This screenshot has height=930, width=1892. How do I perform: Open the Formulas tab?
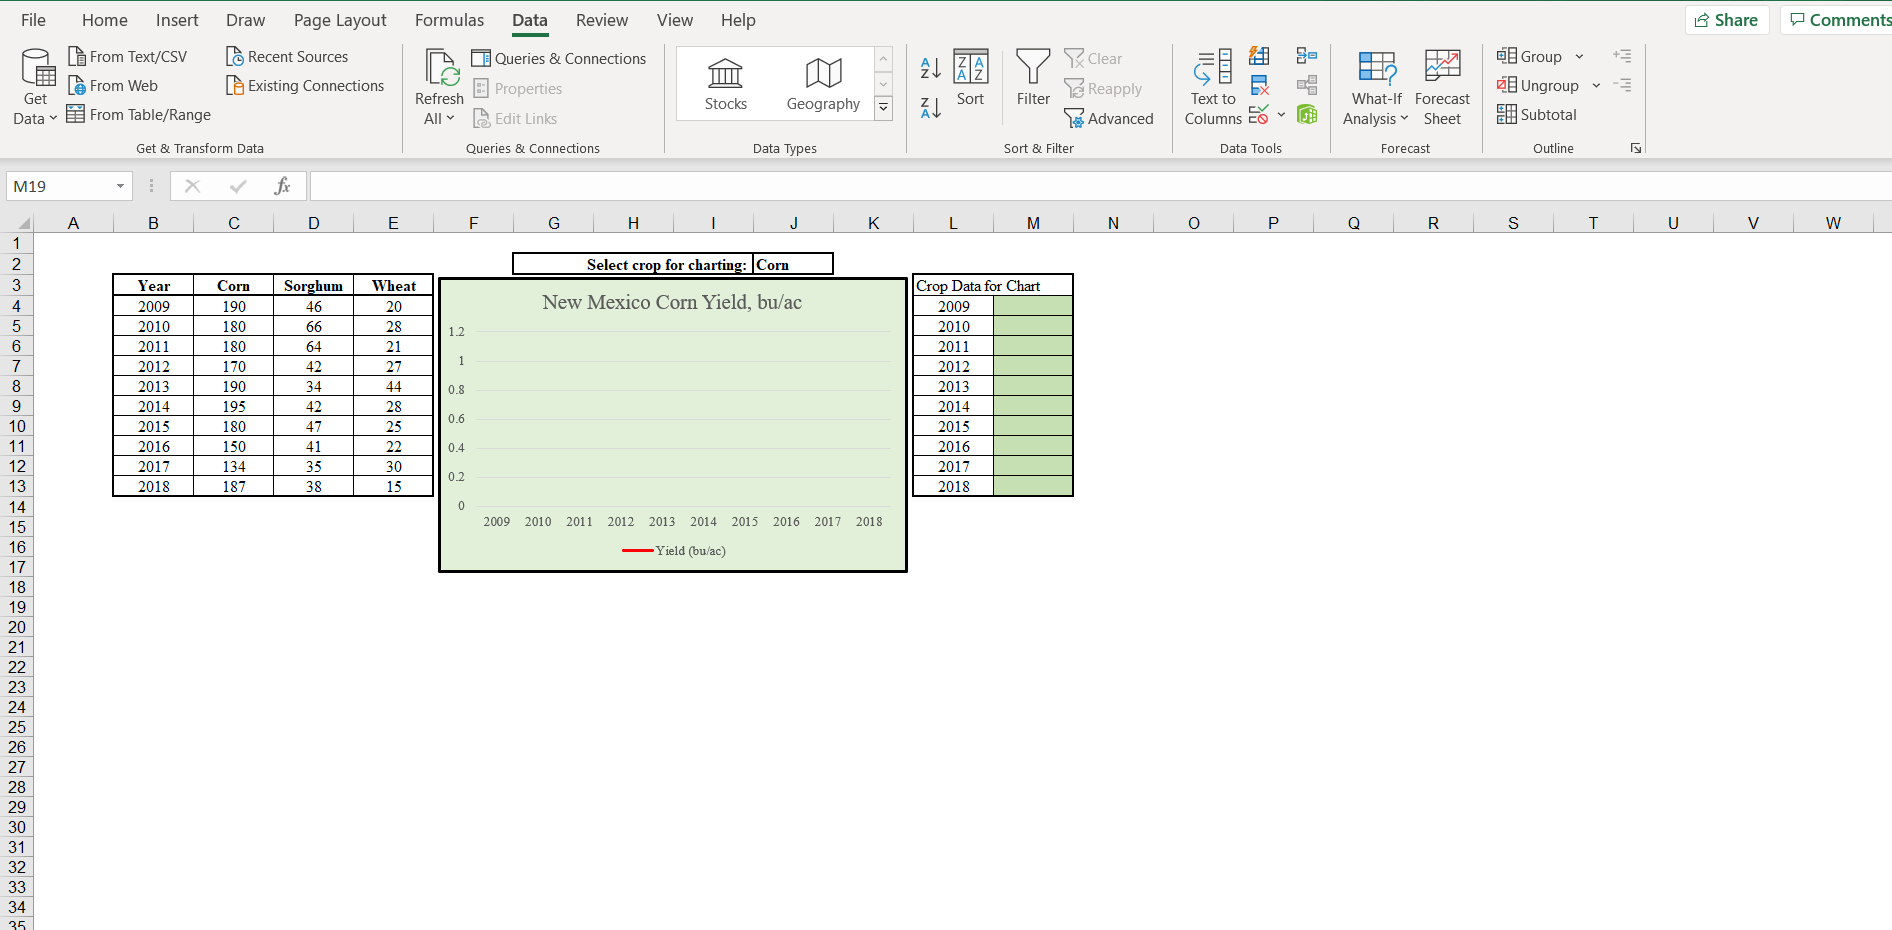[449, 20]
